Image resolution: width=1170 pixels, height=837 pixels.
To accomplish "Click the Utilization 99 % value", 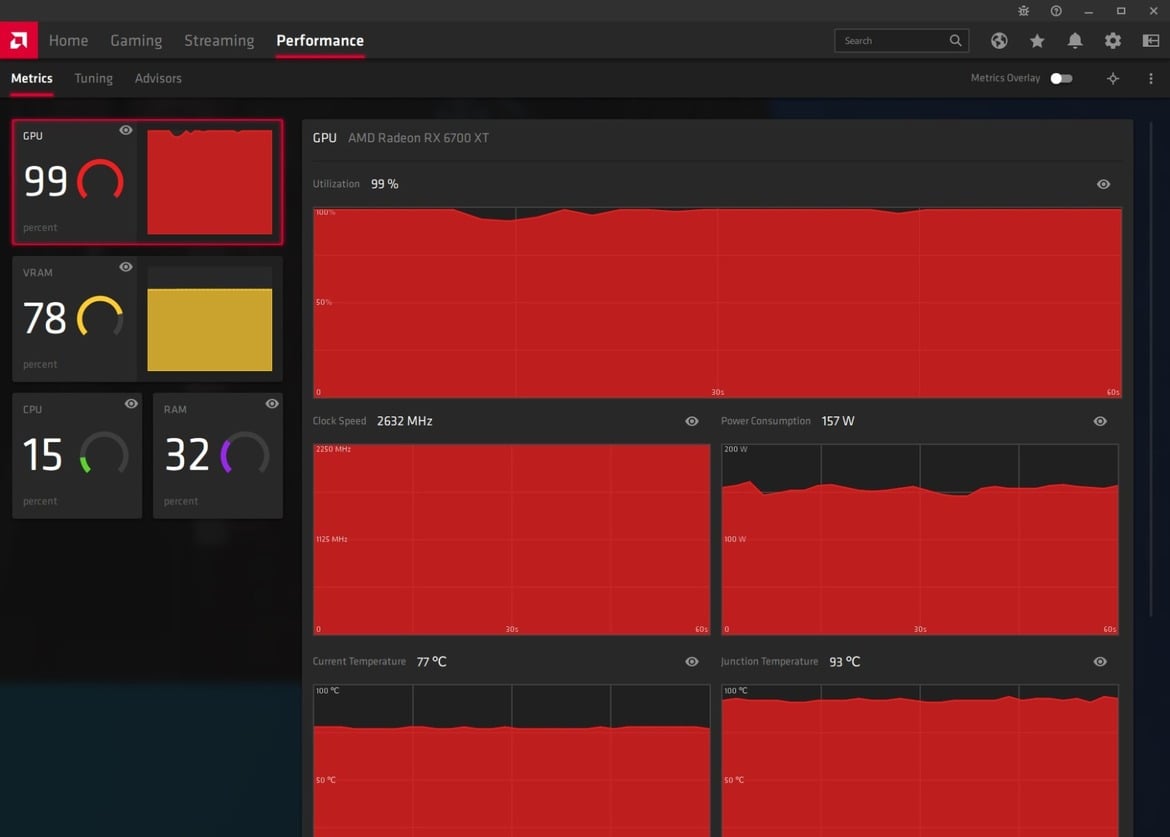I will click(384, 184).
